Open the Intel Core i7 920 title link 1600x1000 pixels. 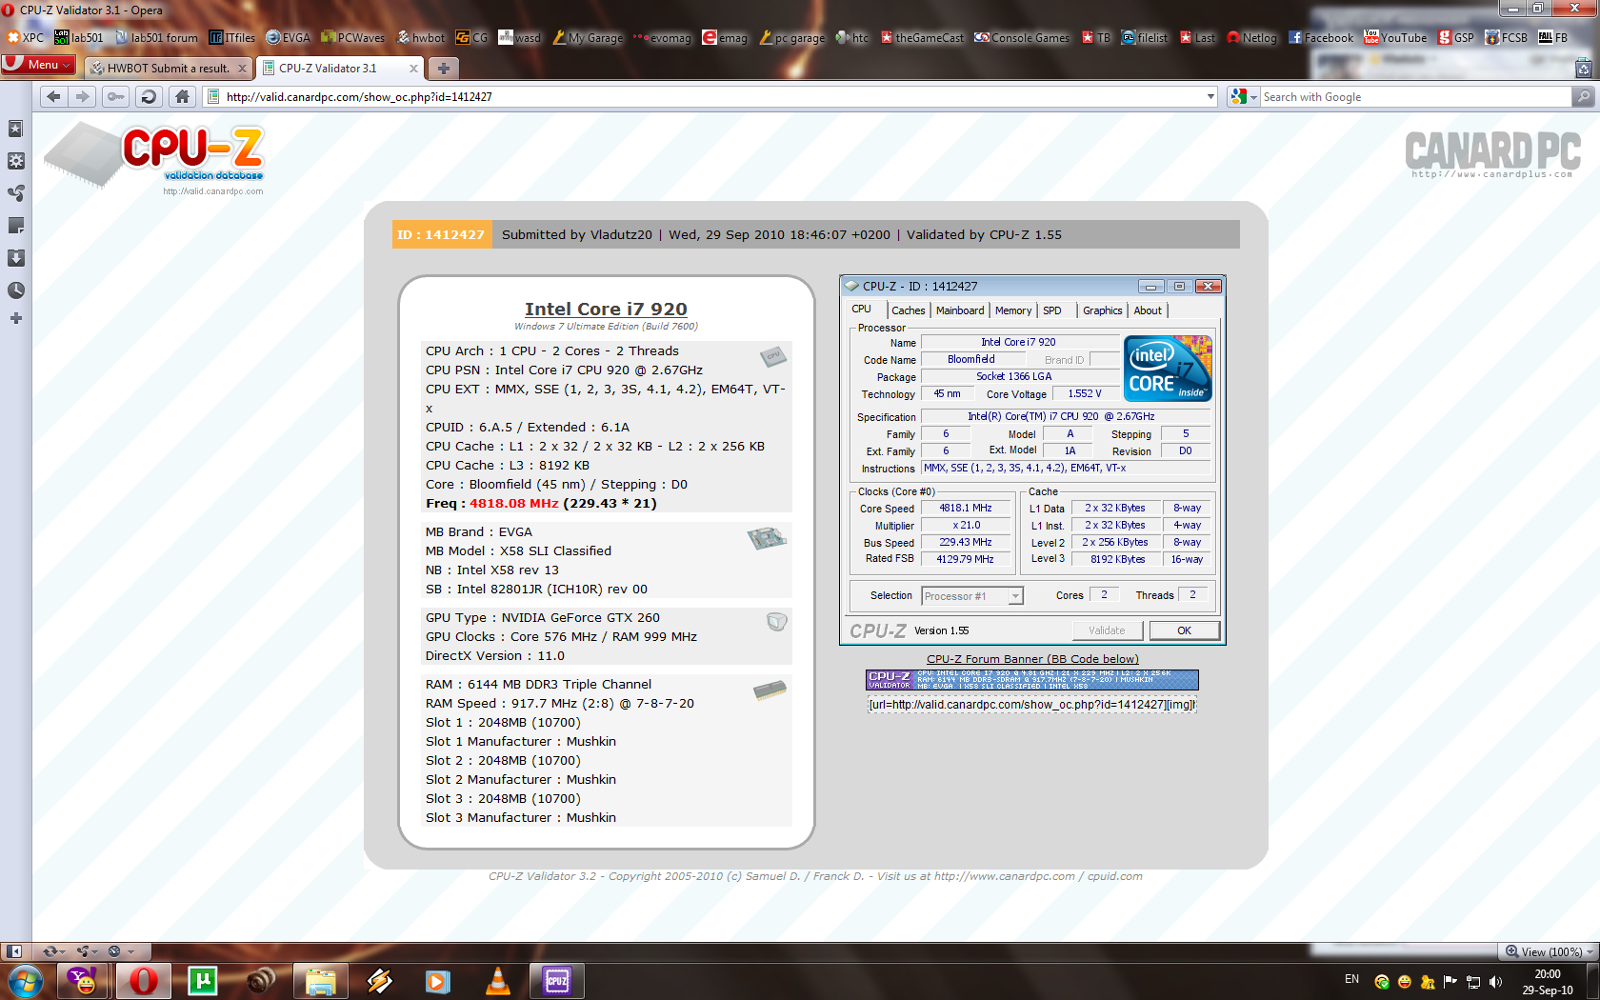(606, 309)
